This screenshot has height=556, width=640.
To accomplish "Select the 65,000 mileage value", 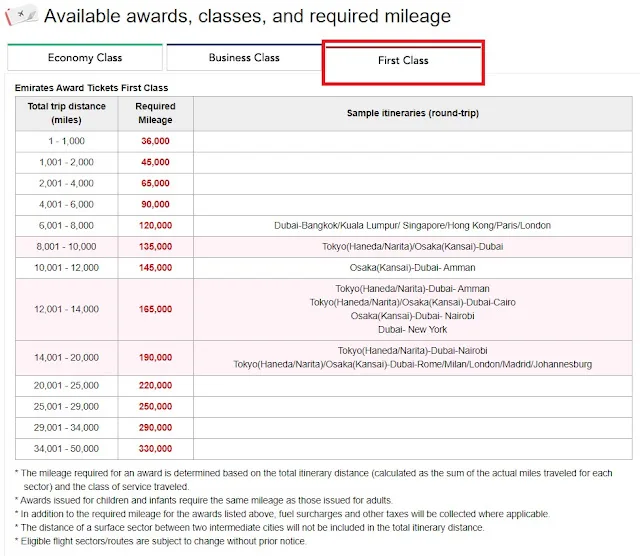I will pos(156,183).
